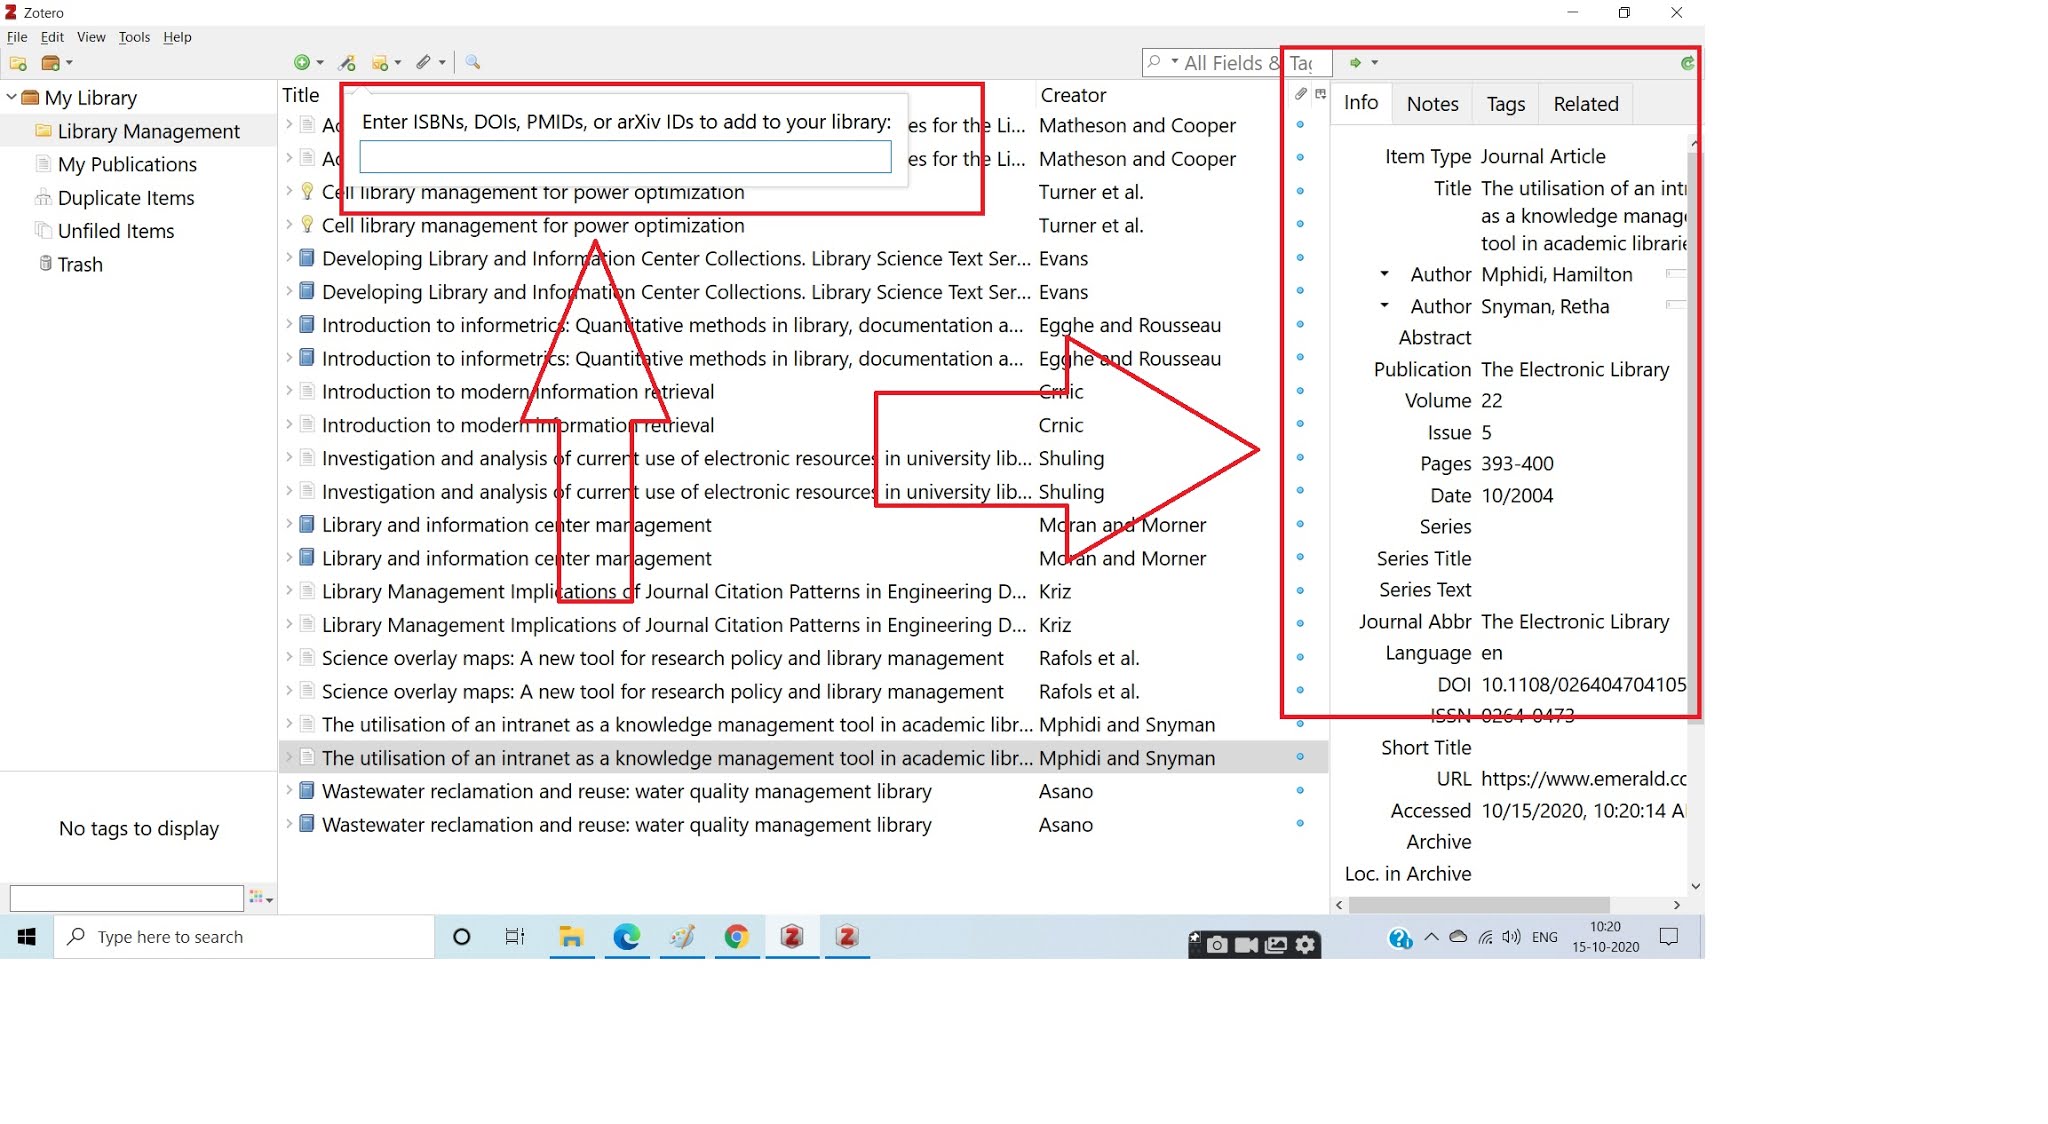This screenshot has width=2048, height=1124.
Task: Click the All Fields & Tags search box
Action: (1237, 63)
